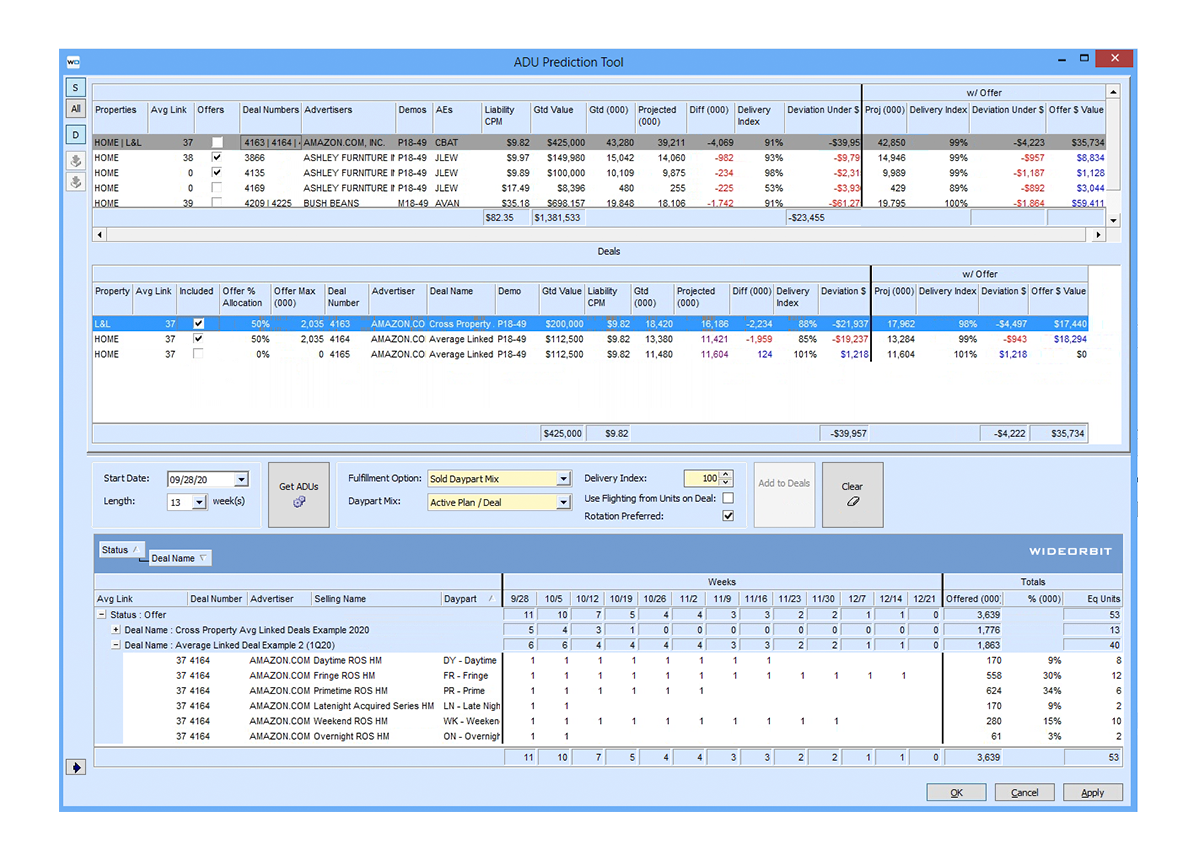Sort by Offer % Allocation column header
This screenshot has height=859, width=1195.
click(245, 297)
